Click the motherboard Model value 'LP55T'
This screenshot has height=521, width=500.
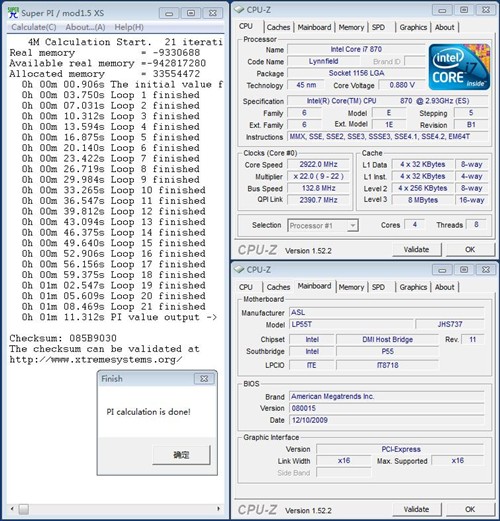point(351,324)
